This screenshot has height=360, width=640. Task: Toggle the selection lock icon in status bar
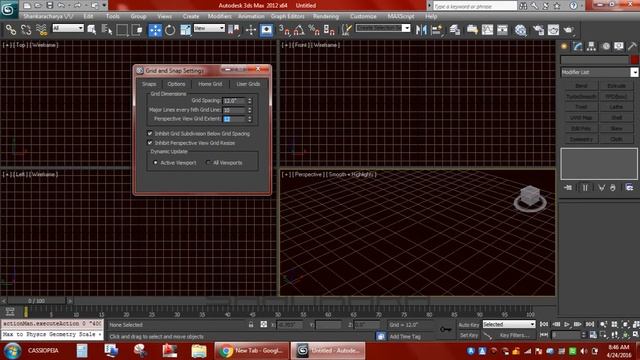click(x=251, y=324)
